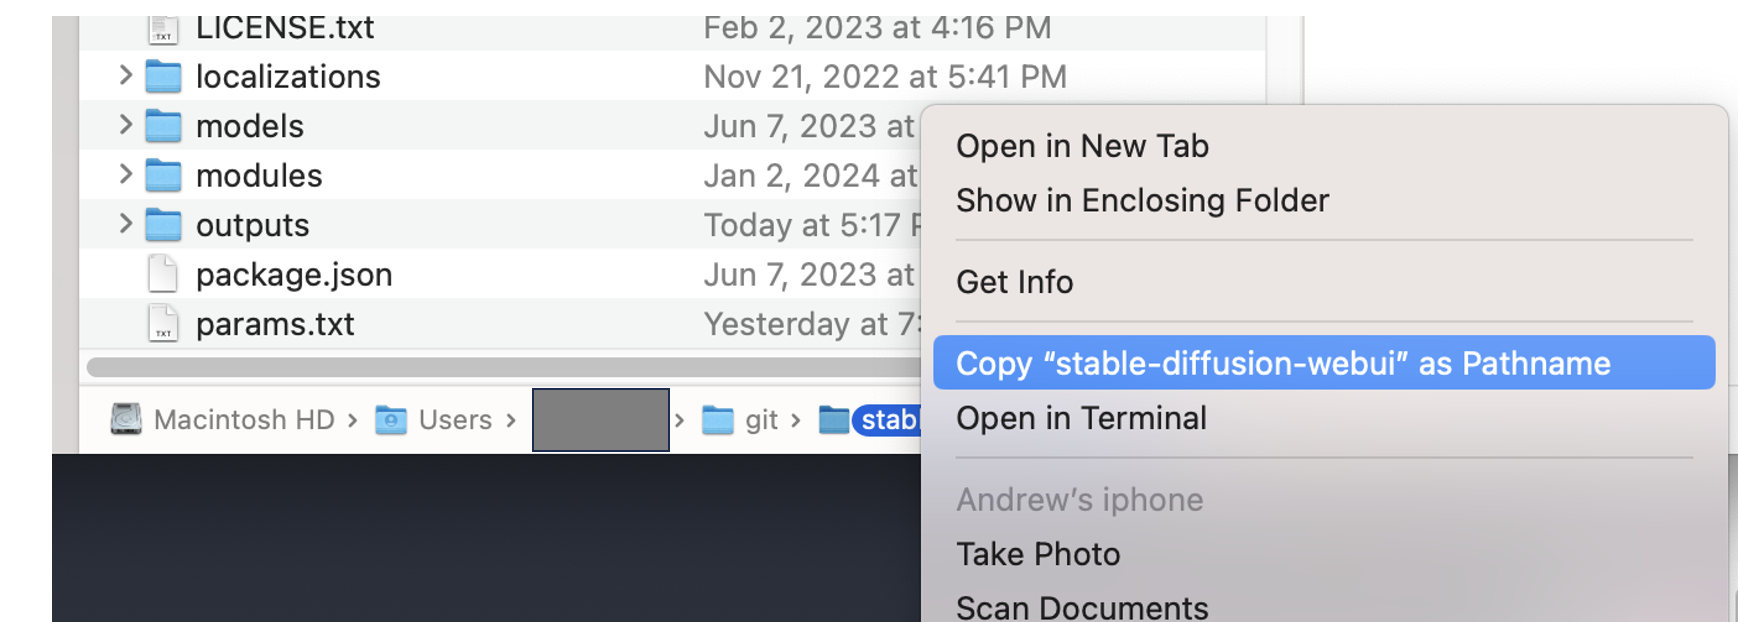Click the git folder icon in path bar
This screenshot has width=1740, height=622.
717,420
